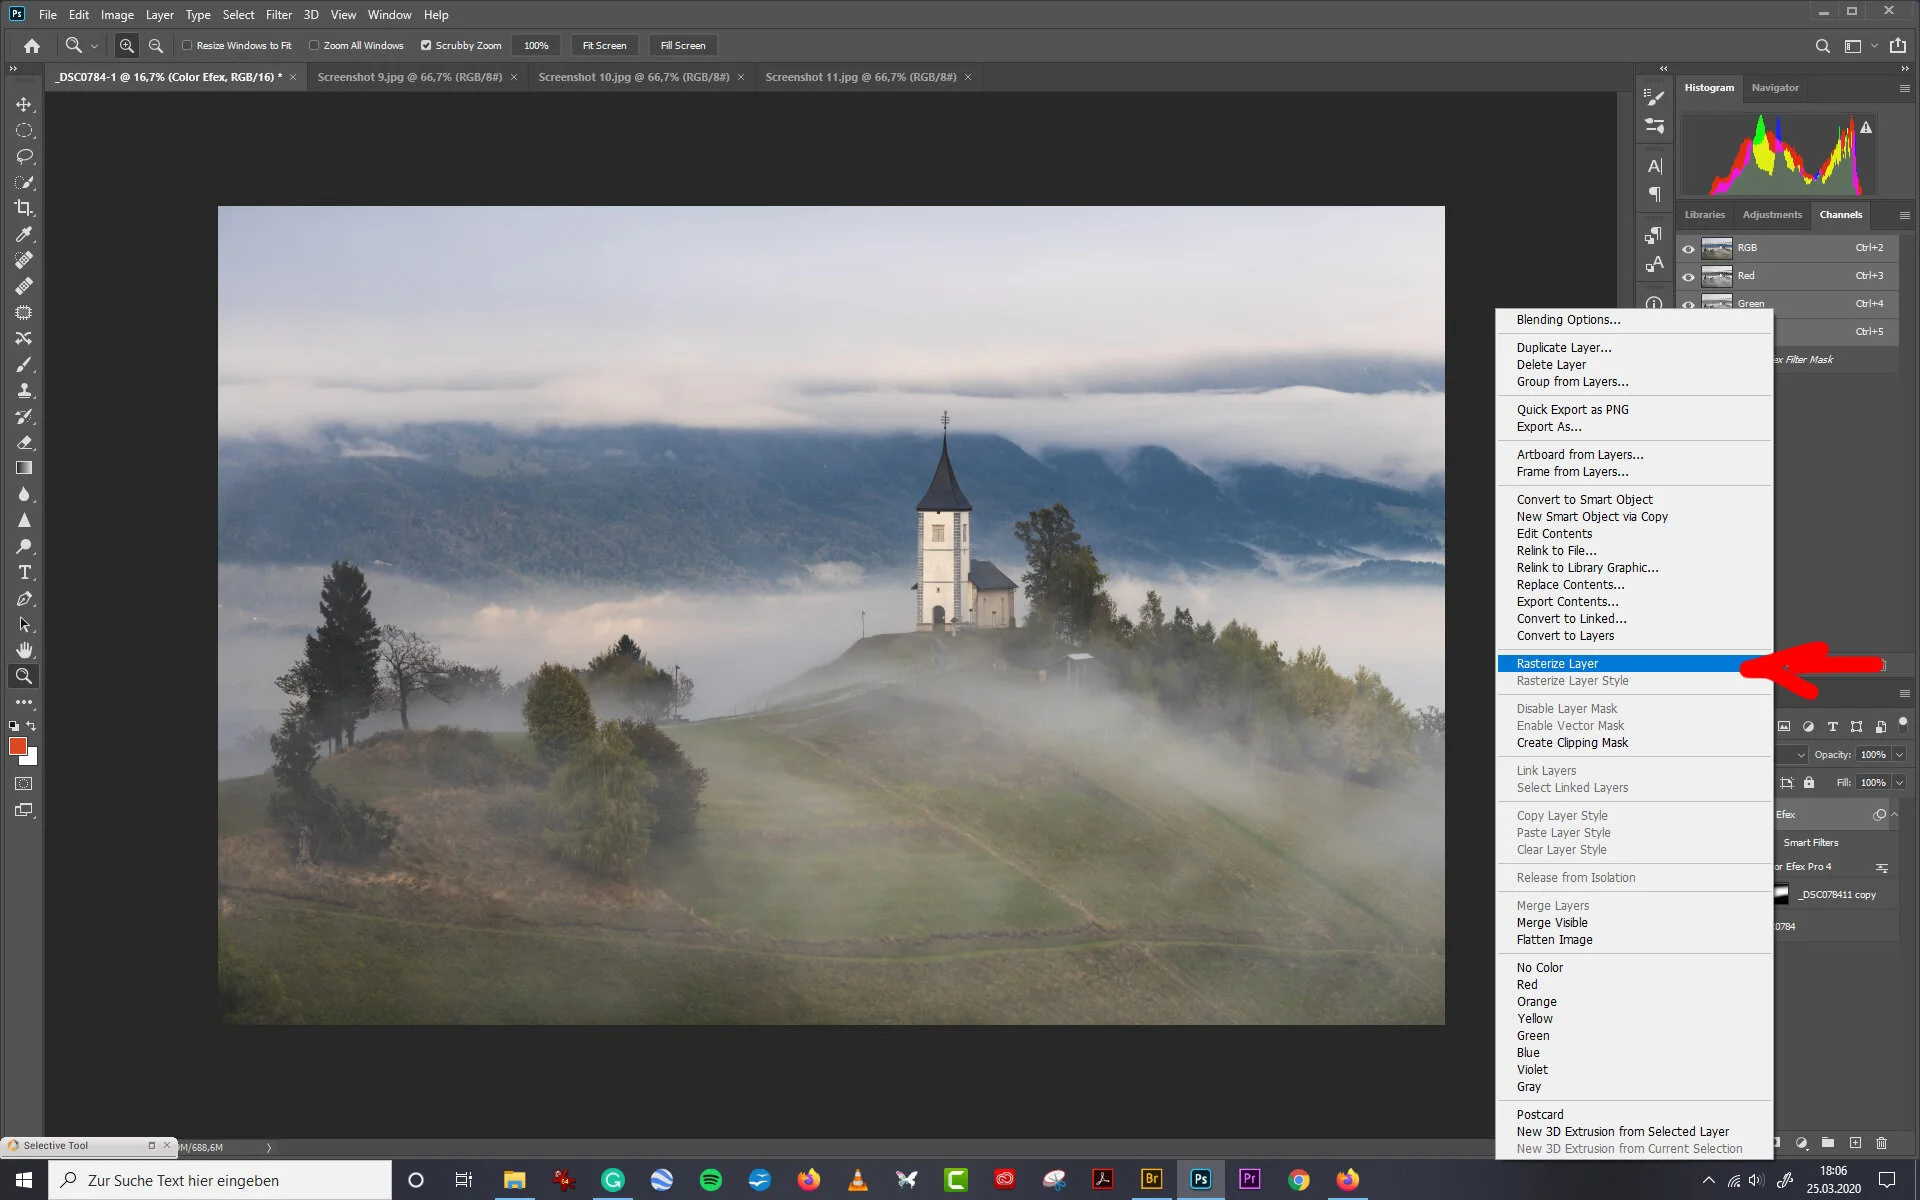Select the Crop tool
The image size is (1920, 1200).
tap(24, 208)
